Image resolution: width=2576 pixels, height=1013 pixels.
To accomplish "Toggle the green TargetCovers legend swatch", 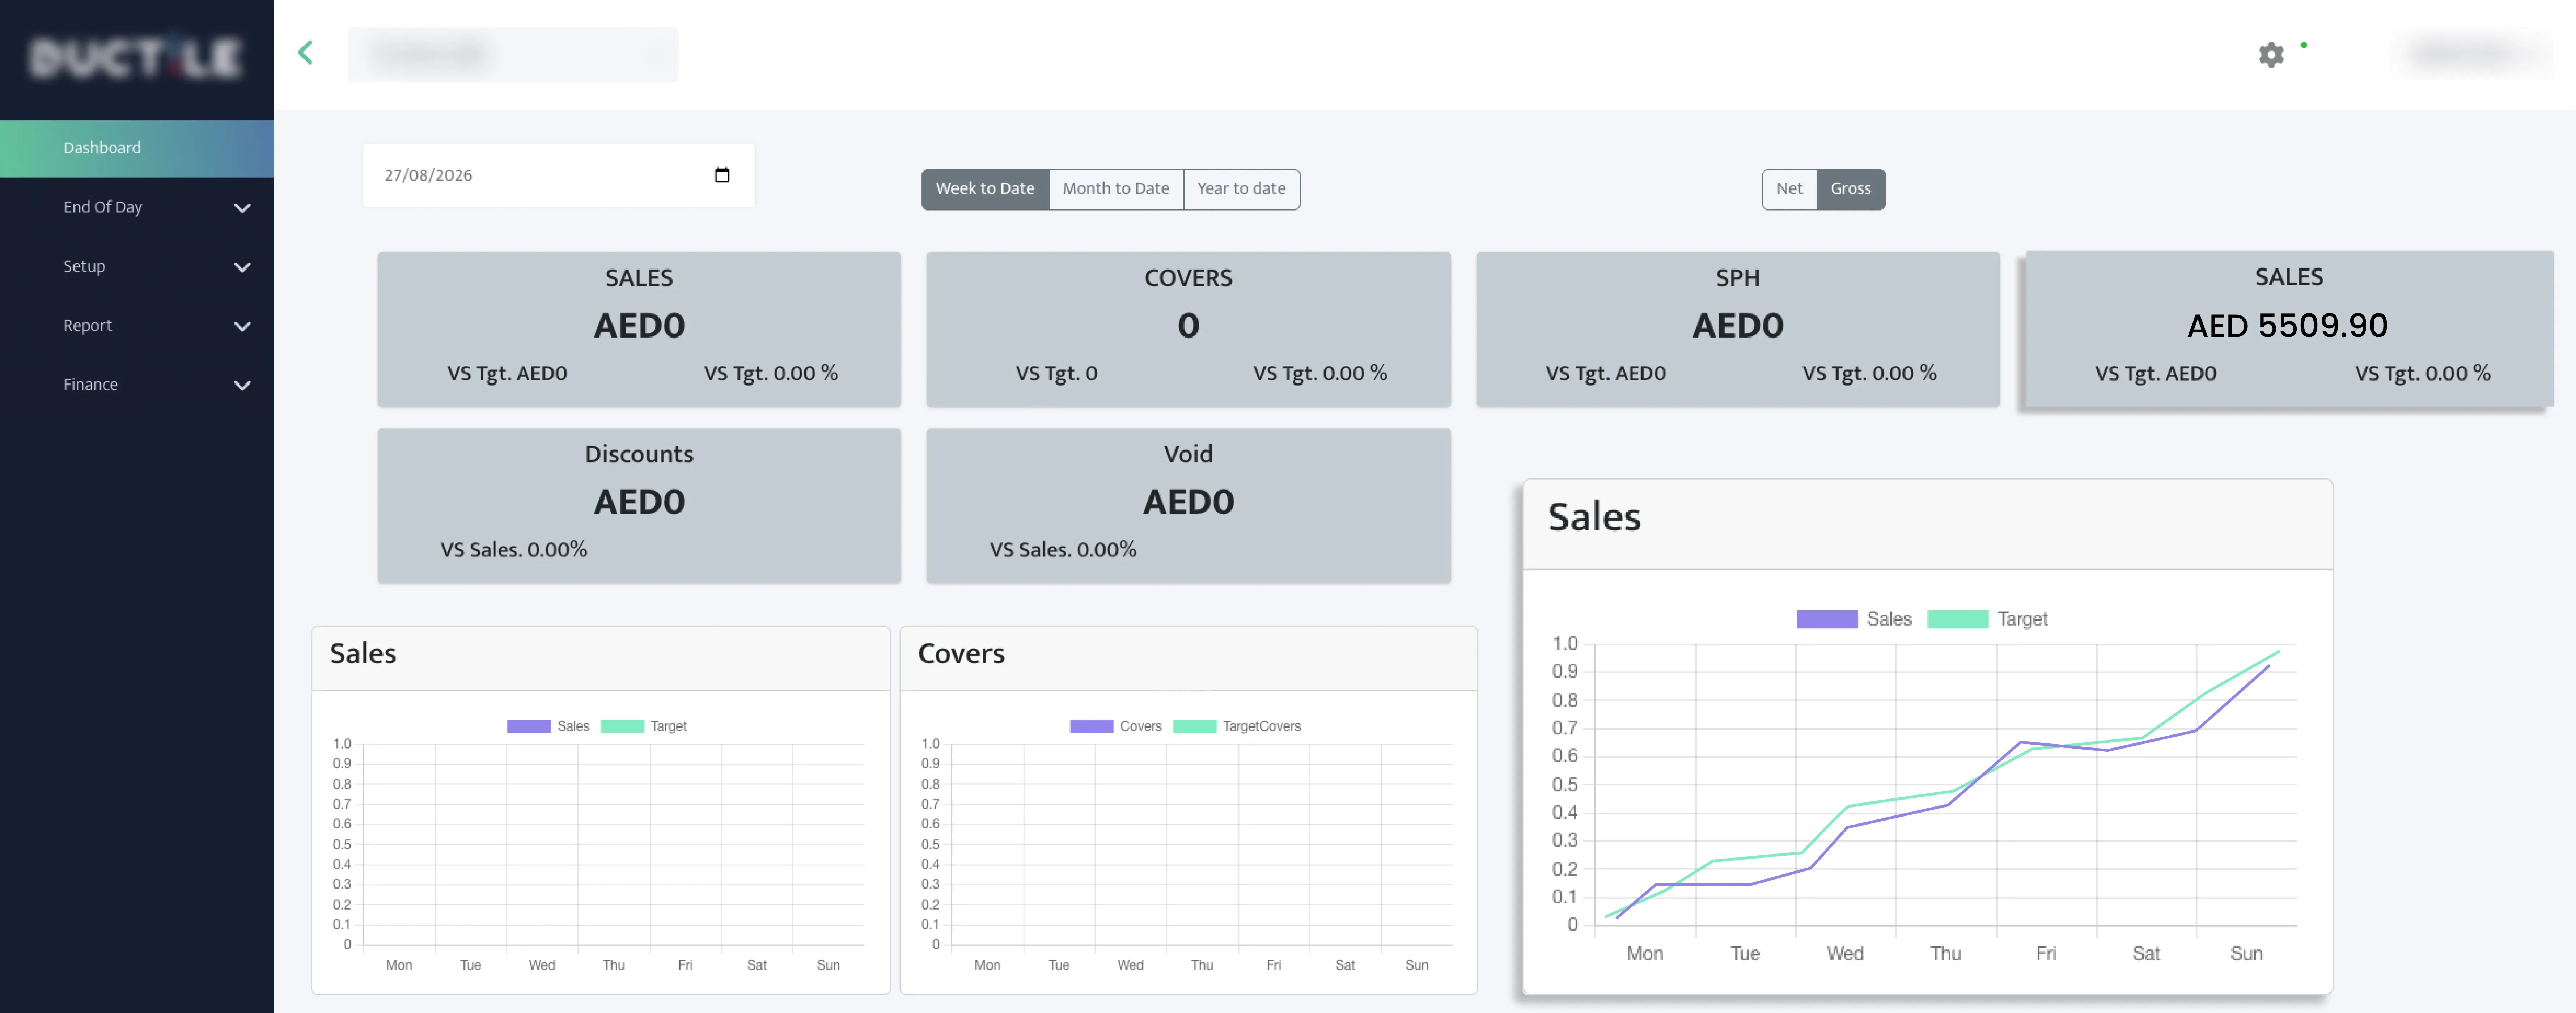I will (x=1194, y=726).
